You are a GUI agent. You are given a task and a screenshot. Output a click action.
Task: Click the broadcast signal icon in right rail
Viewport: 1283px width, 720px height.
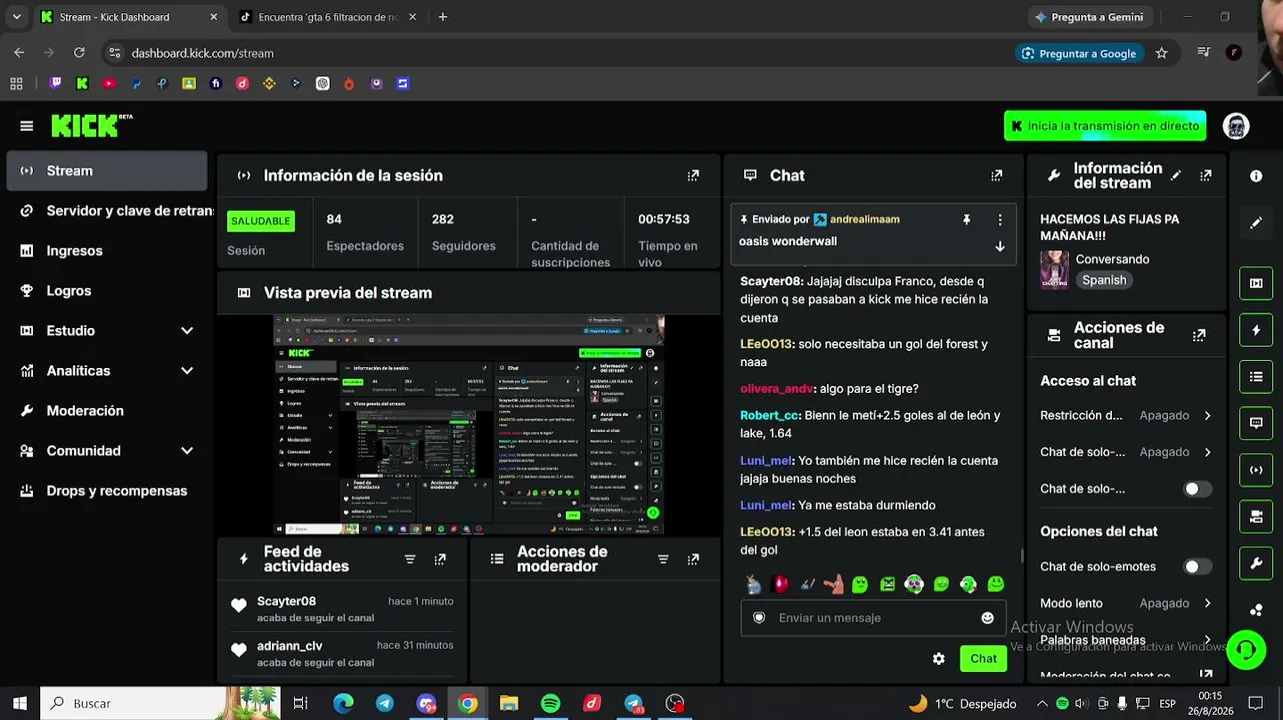click(x=1256, y=470)
